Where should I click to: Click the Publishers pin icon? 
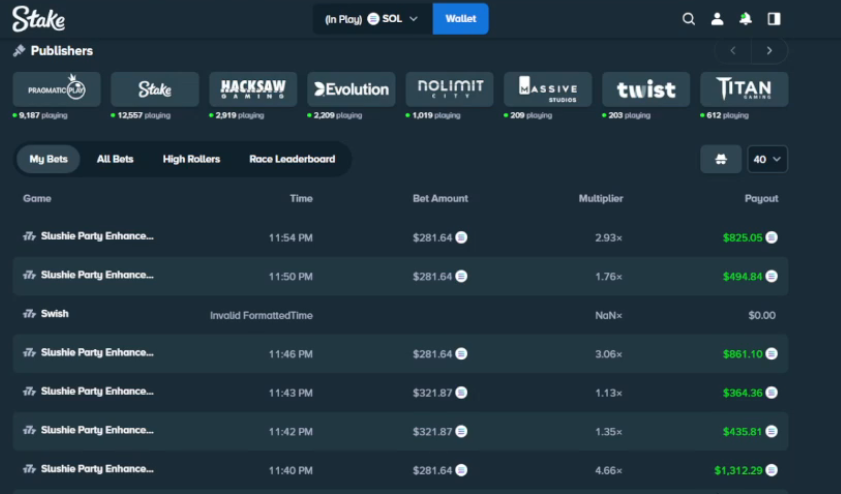(19, 51)
